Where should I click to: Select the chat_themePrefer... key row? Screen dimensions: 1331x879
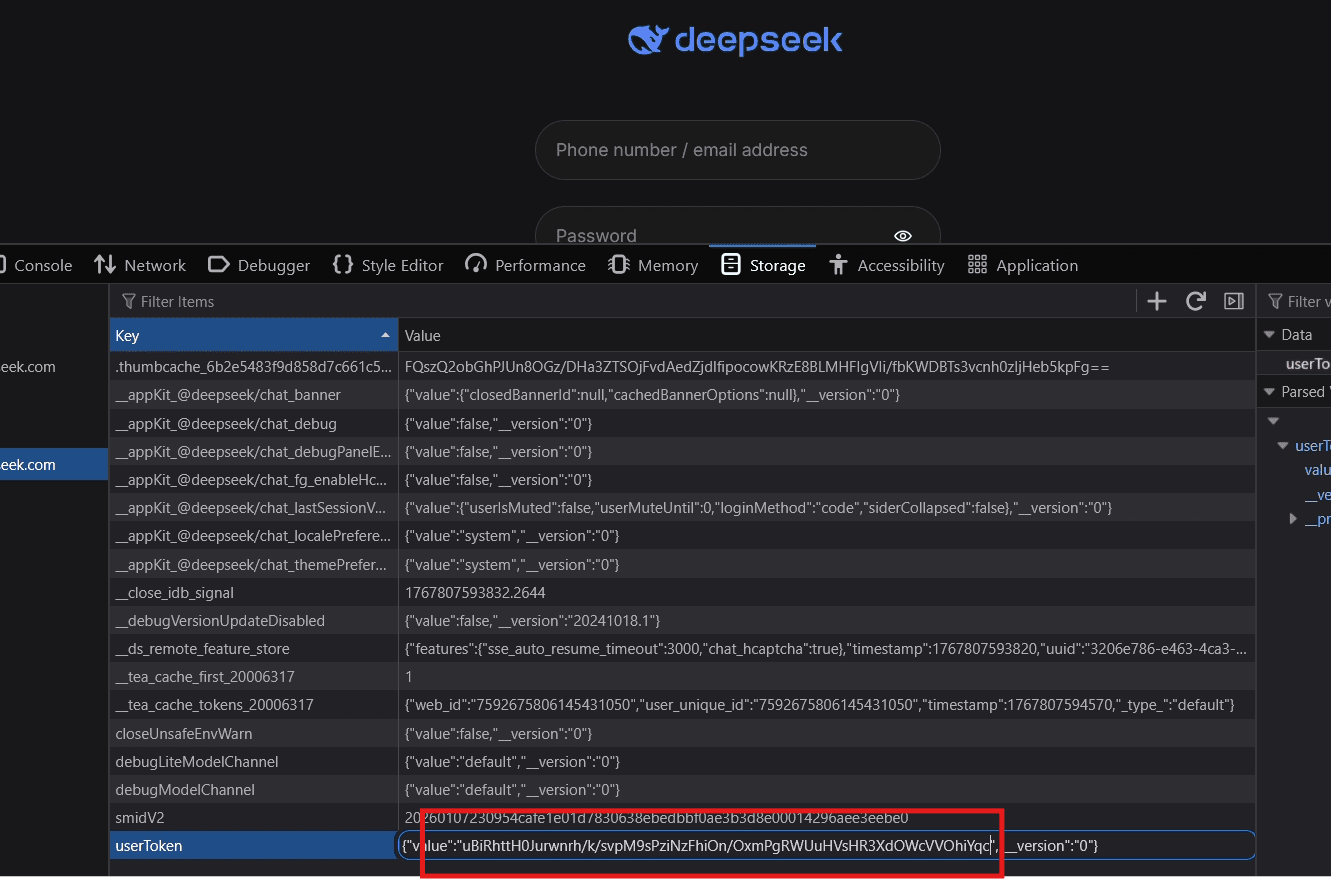(254, 565)
